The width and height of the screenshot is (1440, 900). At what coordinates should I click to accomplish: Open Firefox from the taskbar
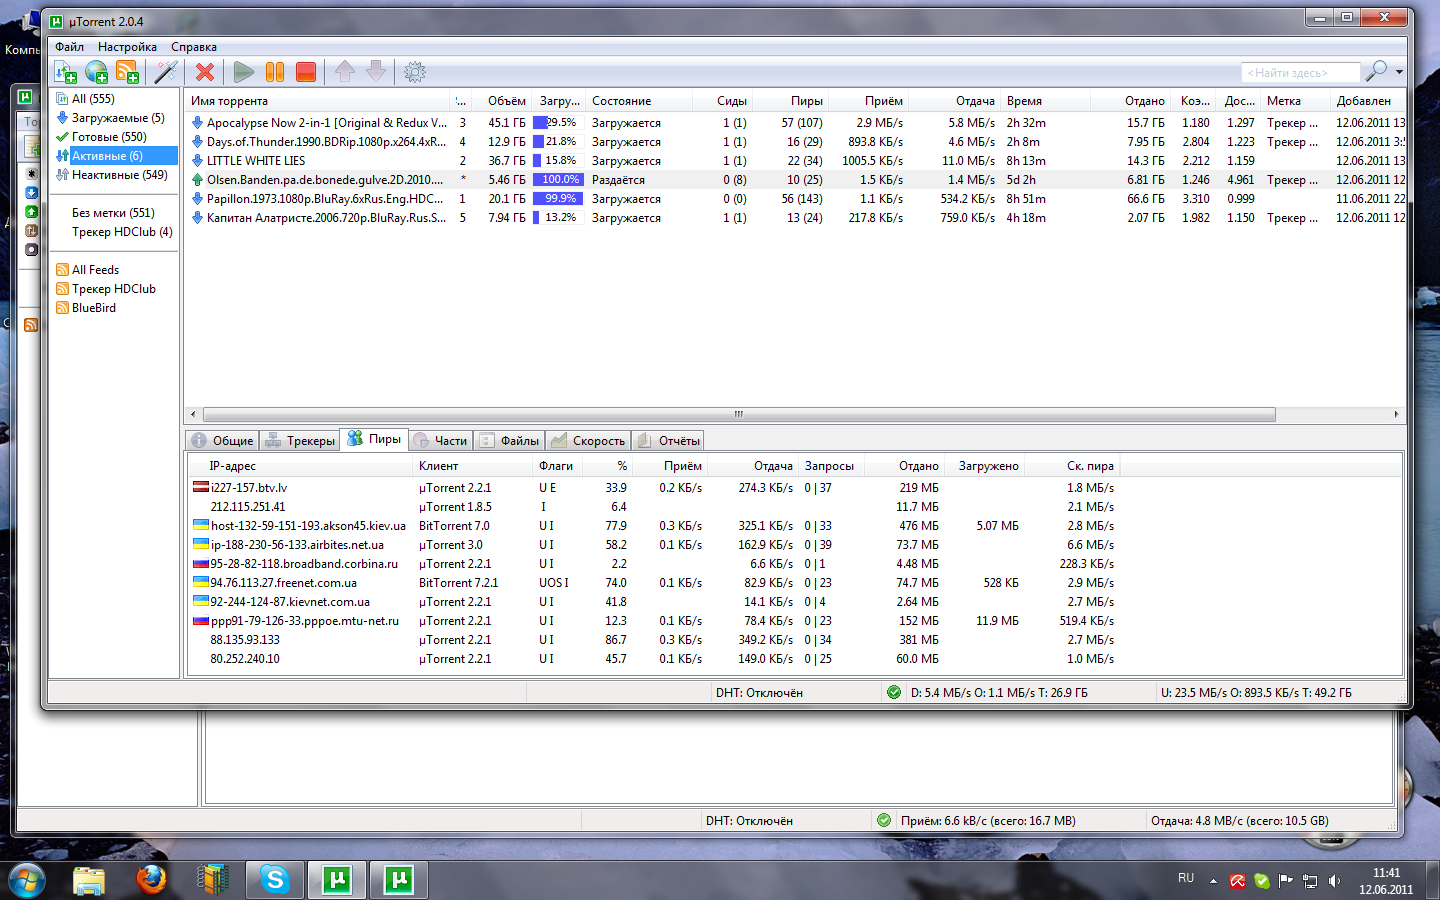point(151,880)
